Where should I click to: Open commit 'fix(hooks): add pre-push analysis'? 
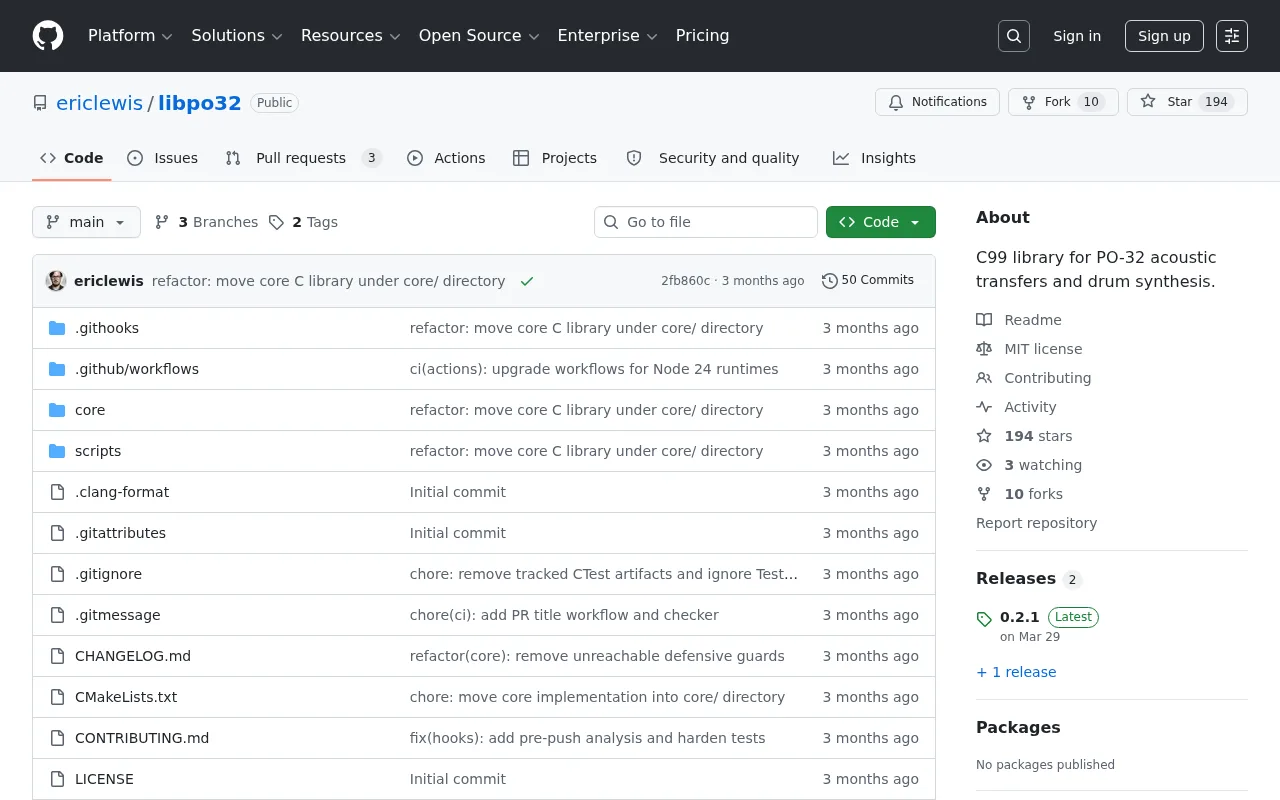(x=587, y=738)
